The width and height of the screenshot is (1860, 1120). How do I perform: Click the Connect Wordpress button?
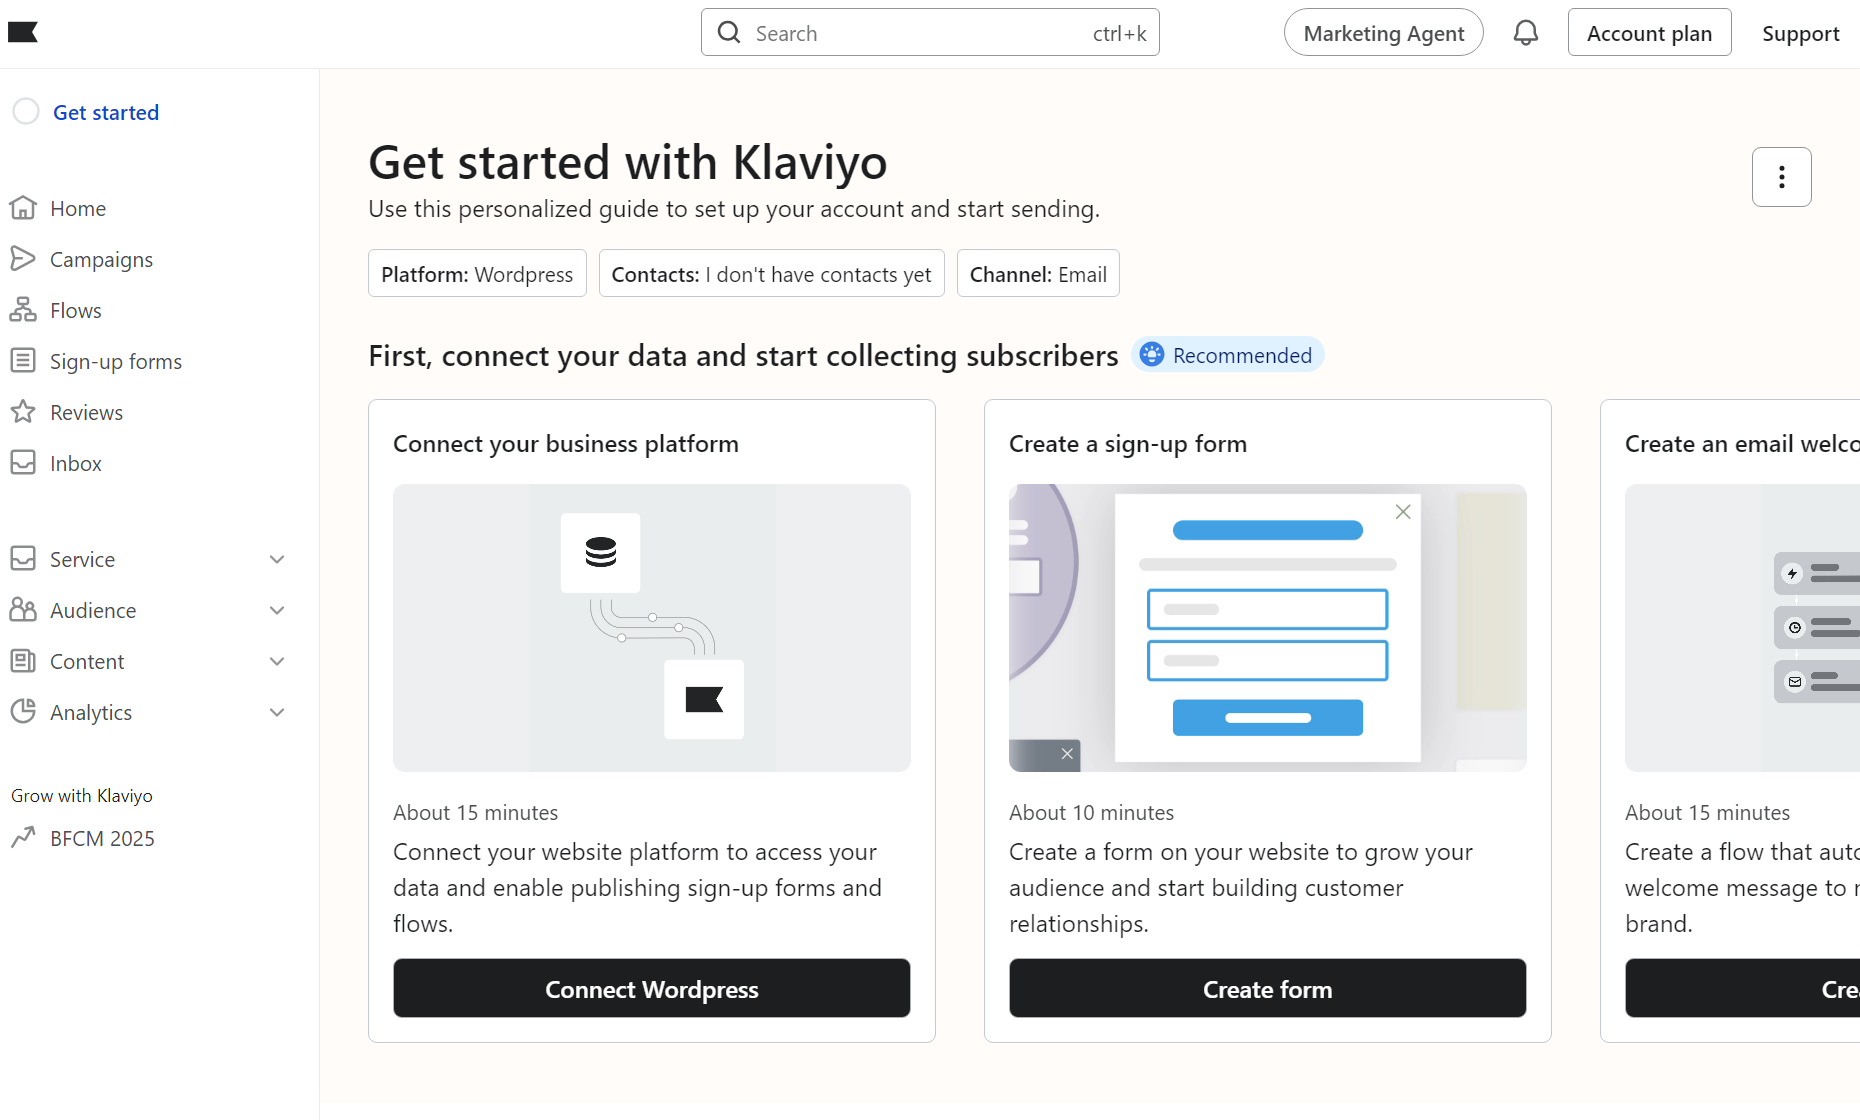pyautogui.click(x=651, y=988)
